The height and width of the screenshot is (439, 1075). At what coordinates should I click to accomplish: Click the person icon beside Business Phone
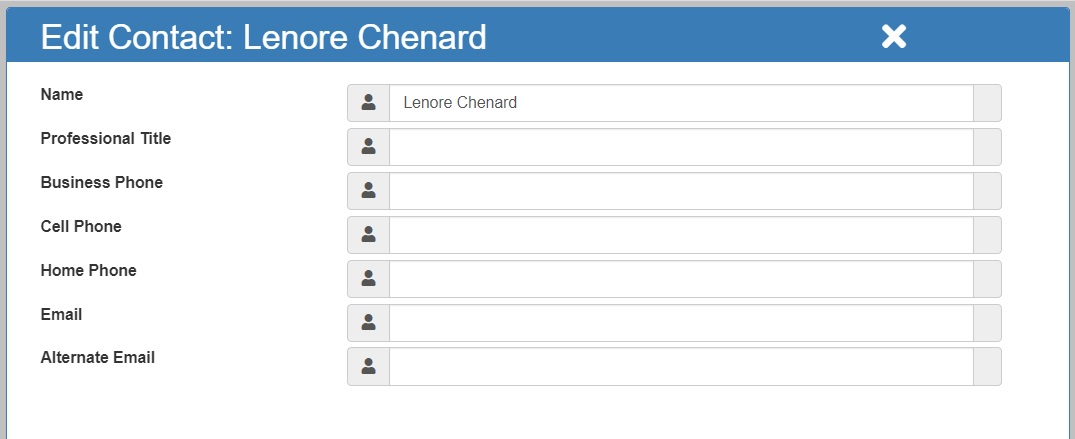369,191
